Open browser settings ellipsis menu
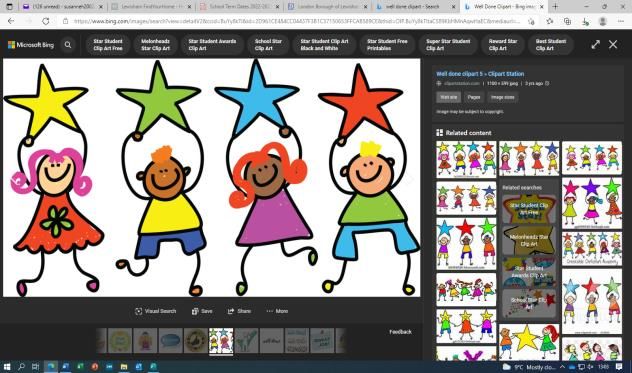Image resolution: width=632 pixels, height=373 pixels. 621,21
